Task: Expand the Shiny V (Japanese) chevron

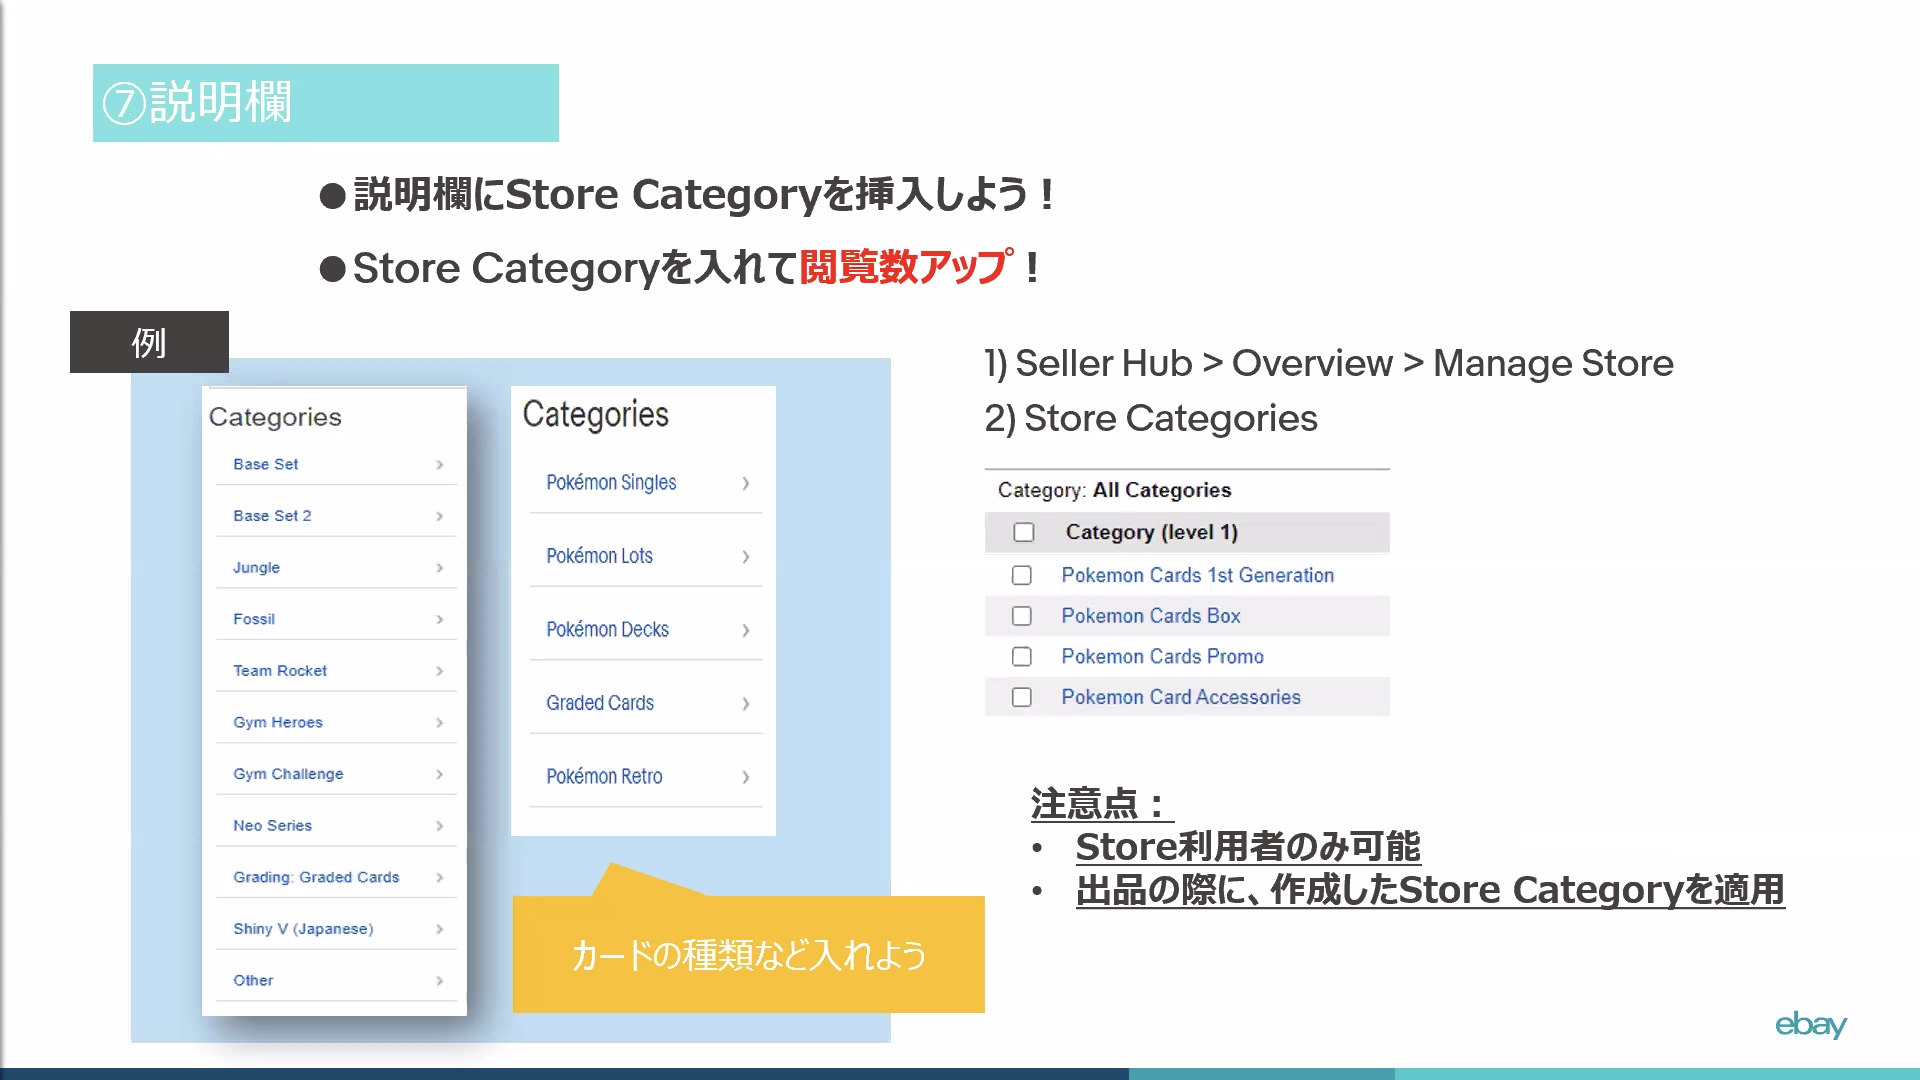Action: coord(439,929)
